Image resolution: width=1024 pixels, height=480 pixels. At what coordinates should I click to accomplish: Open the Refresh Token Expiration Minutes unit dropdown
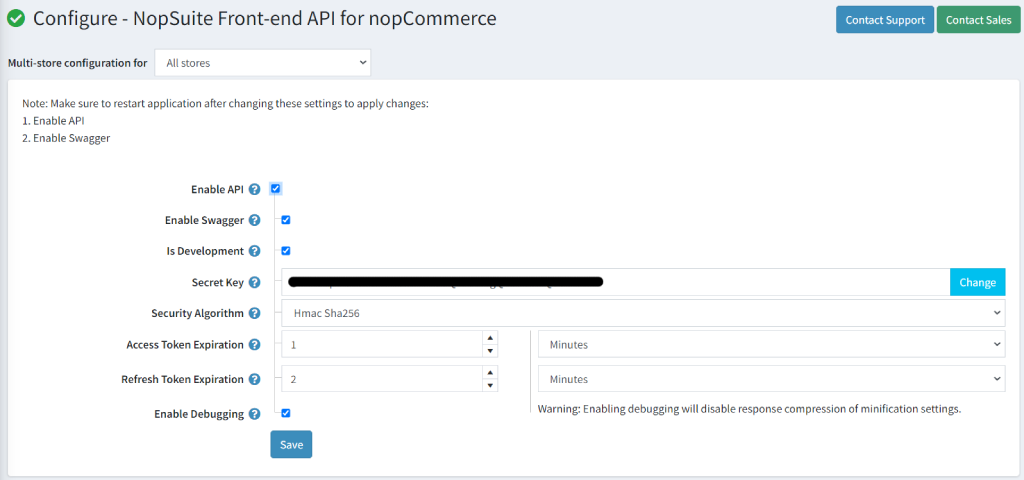[x=772, y=379]
